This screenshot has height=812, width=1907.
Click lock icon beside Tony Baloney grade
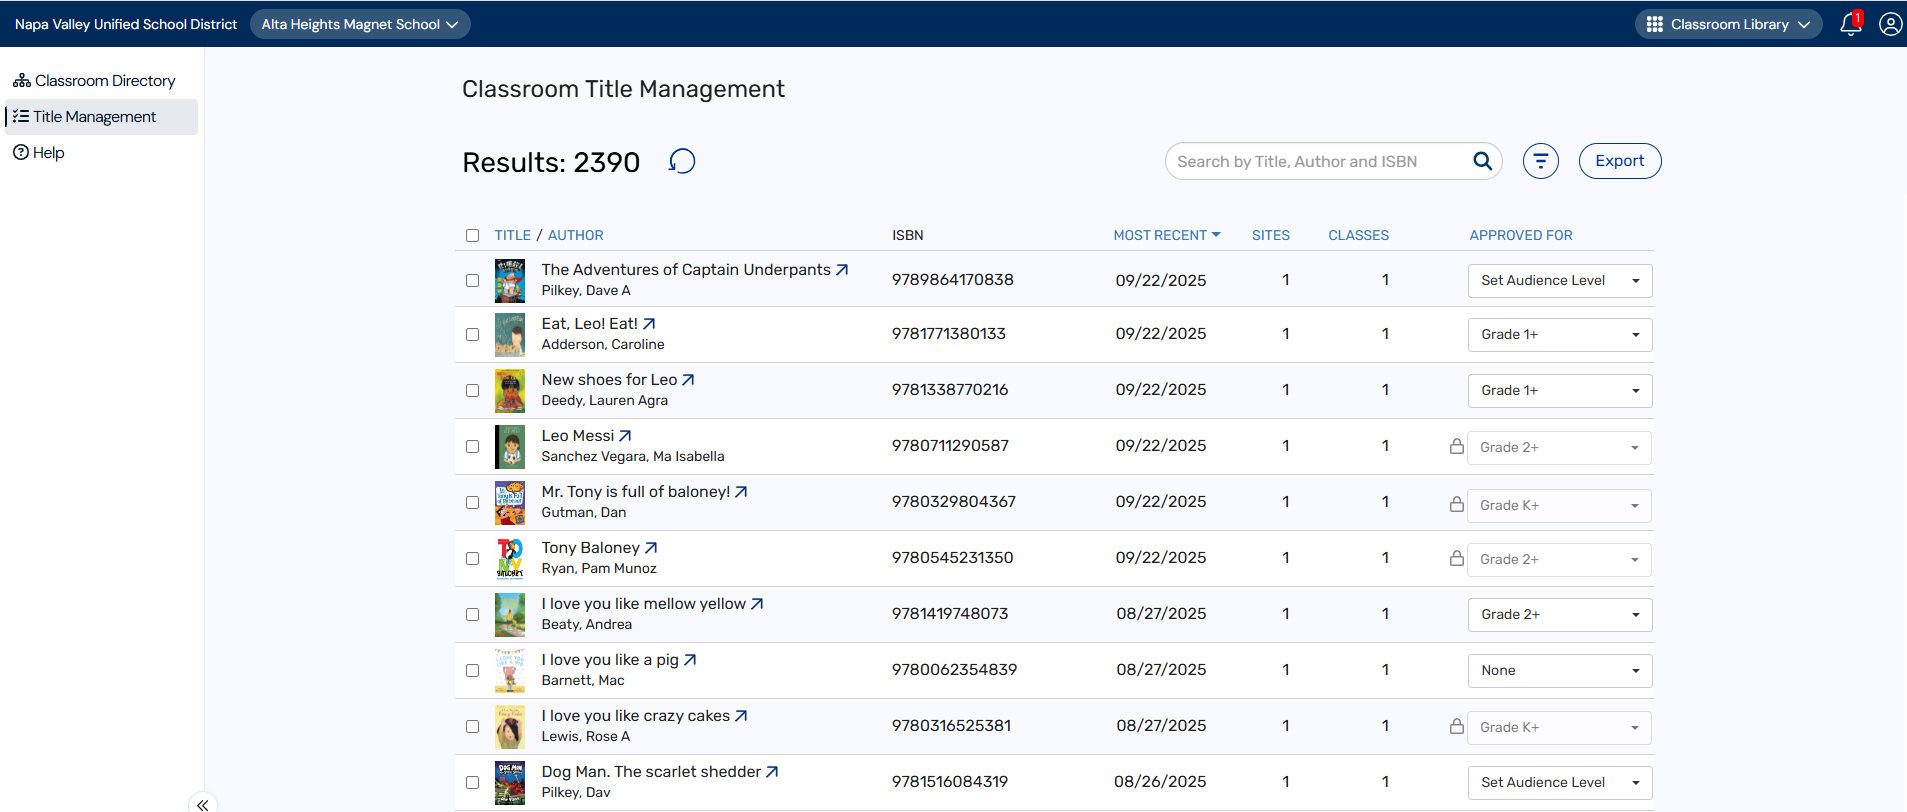pos(1457,558)
